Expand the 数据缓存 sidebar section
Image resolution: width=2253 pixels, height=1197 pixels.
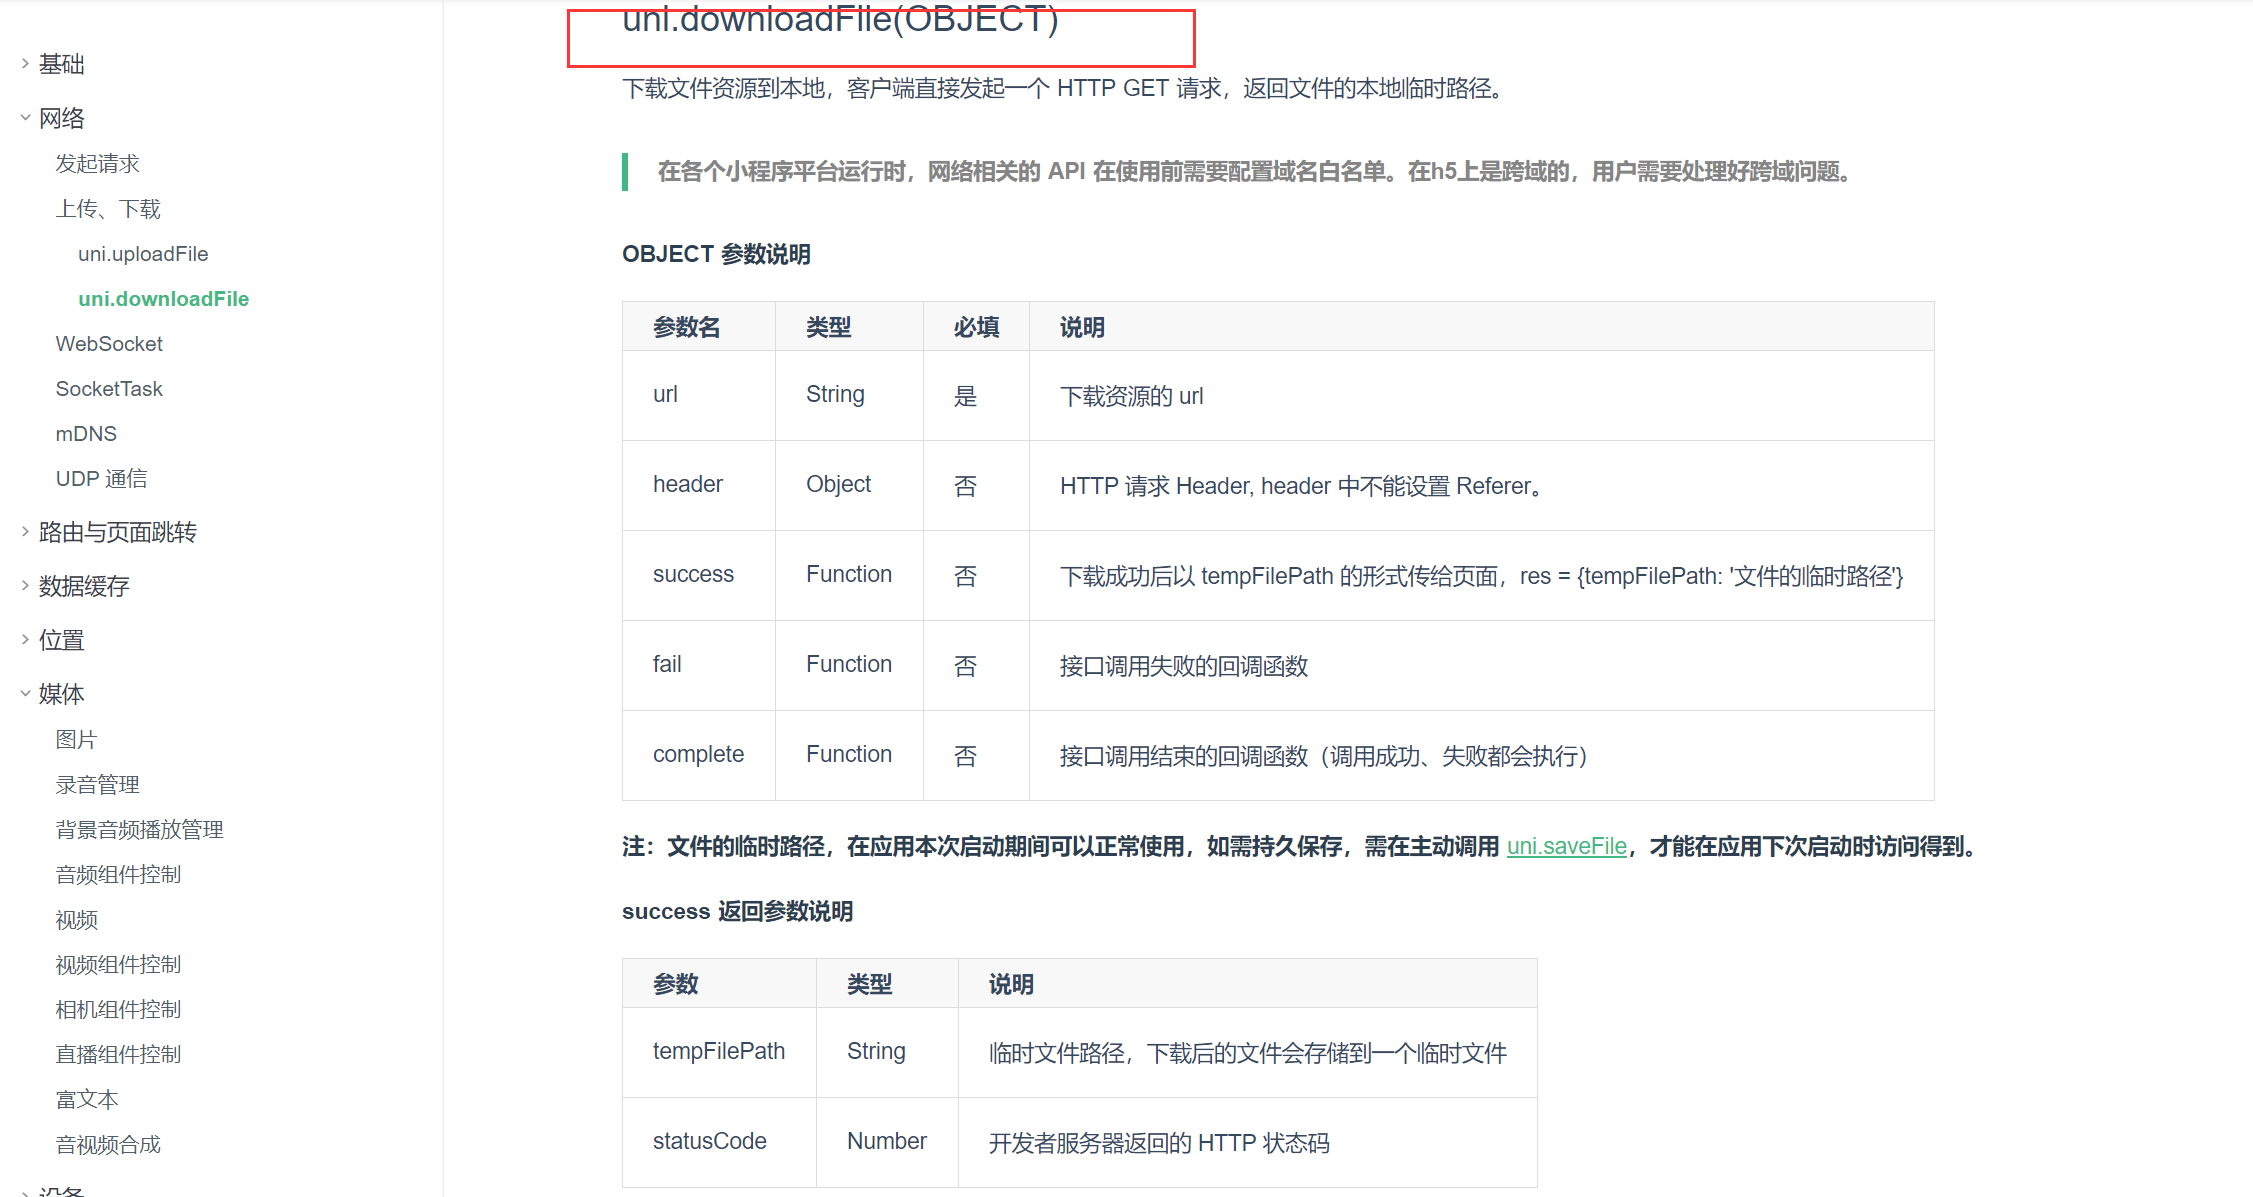coord(84,586)
